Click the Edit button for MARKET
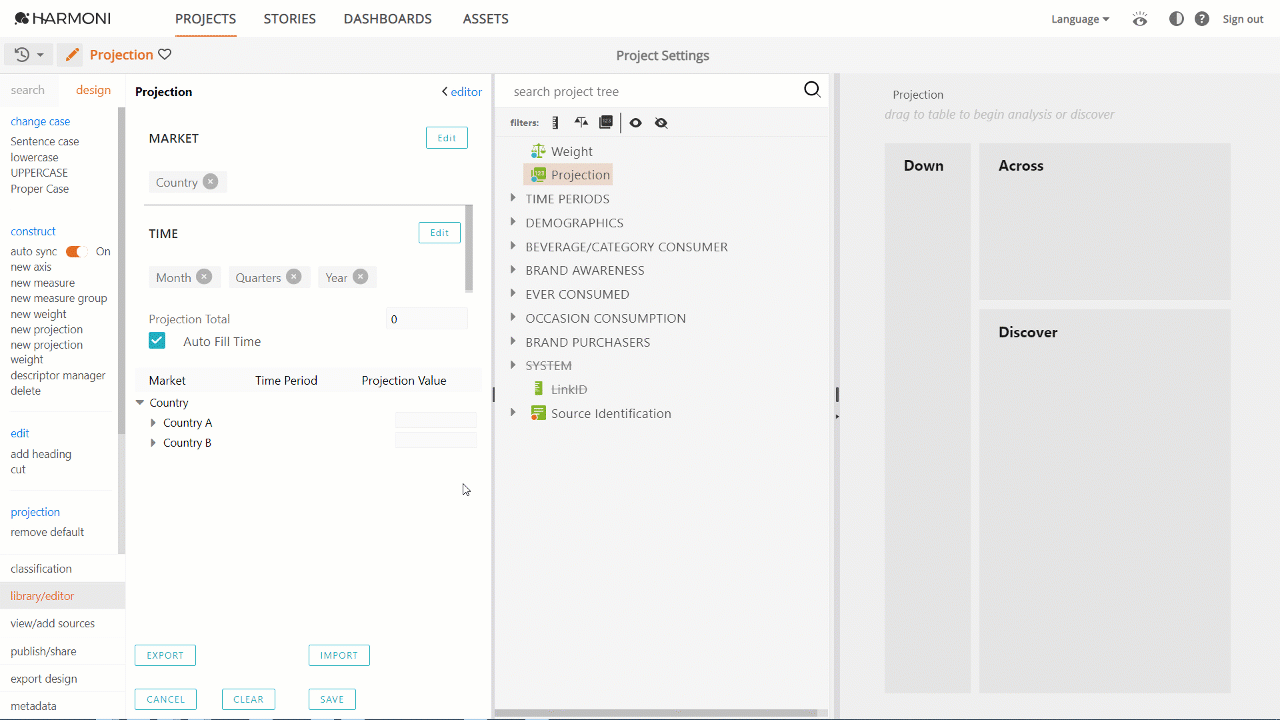This screenshot has width=1280, height=720. coord(446,138)
